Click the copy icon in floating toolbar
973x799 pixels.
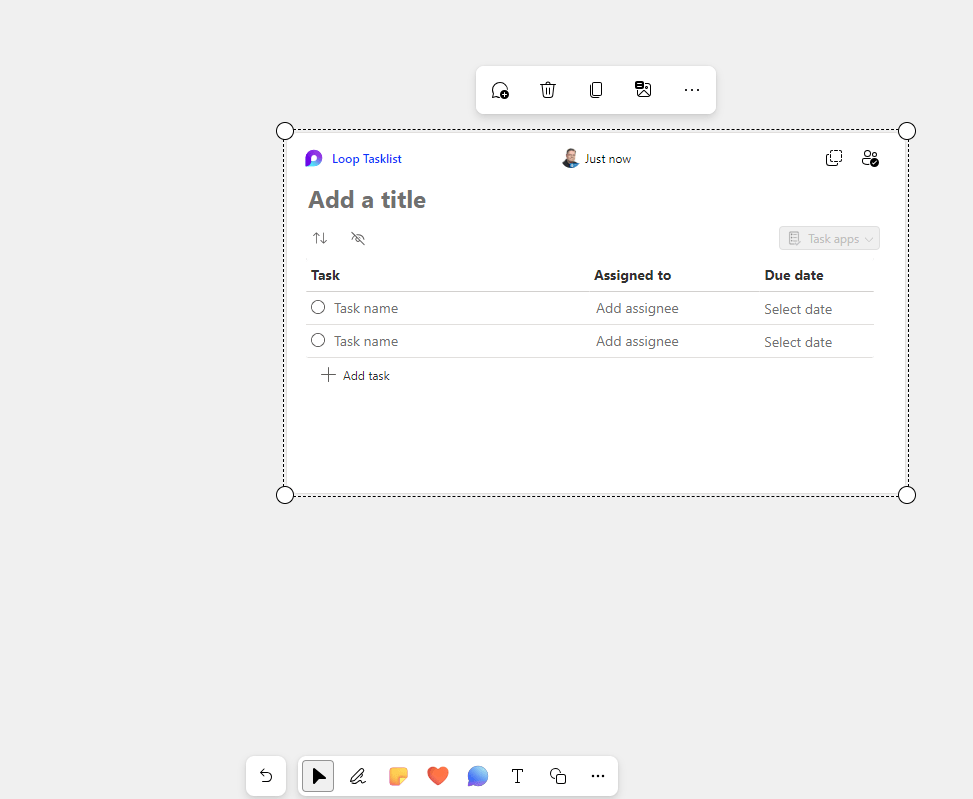[x=596, y=90]
